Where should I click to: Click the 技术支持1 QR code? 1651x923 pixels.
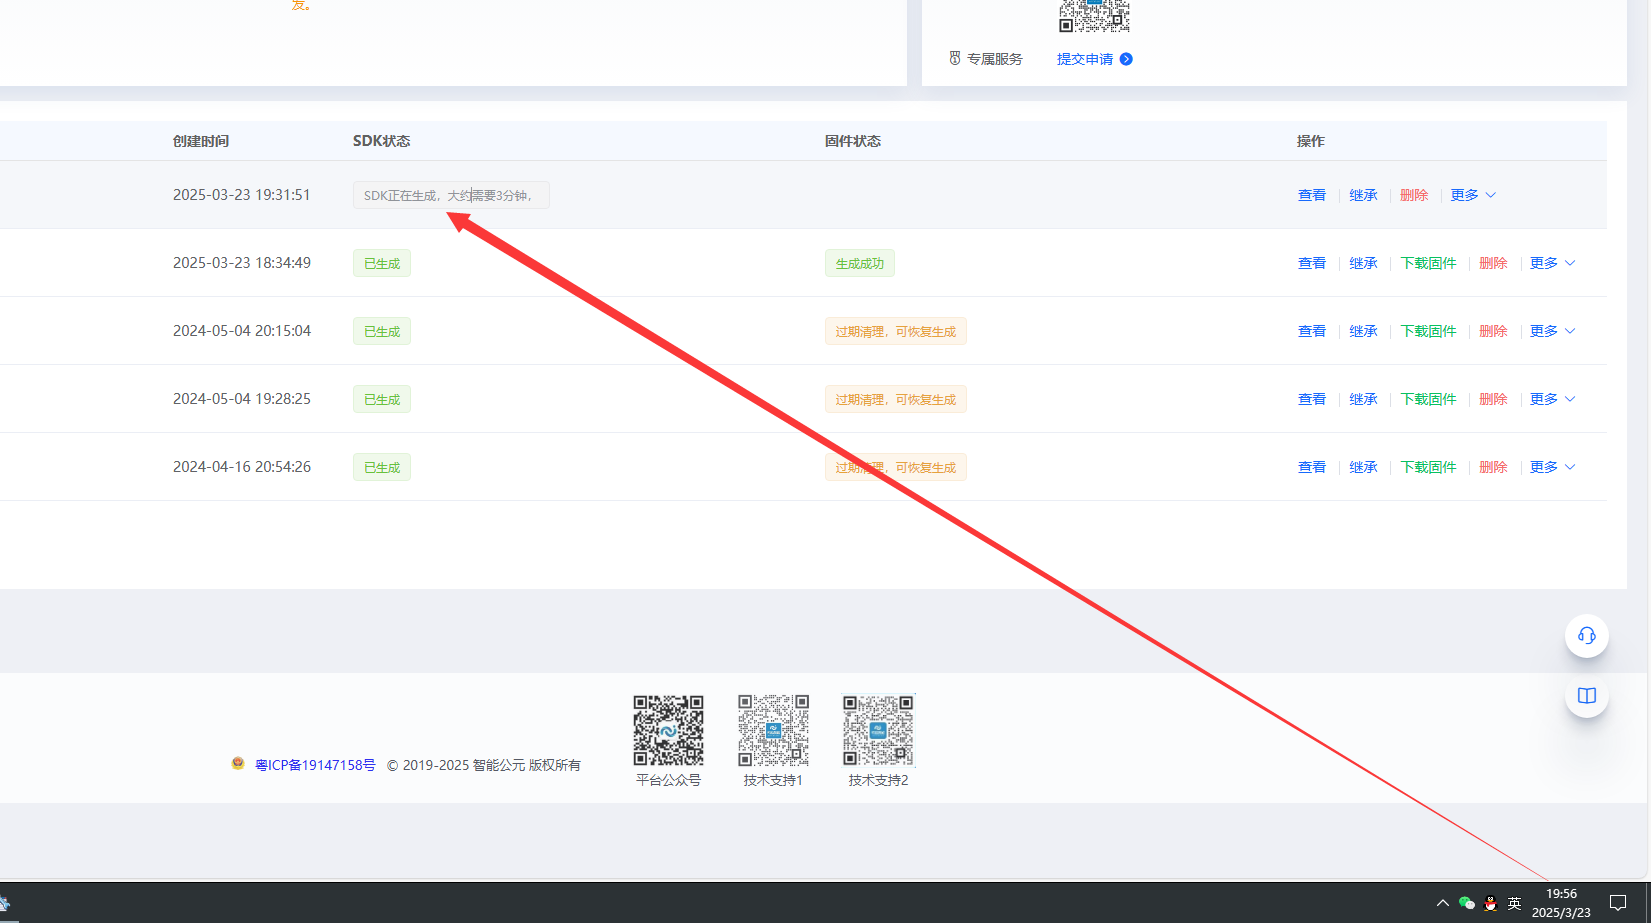point(773,730)
